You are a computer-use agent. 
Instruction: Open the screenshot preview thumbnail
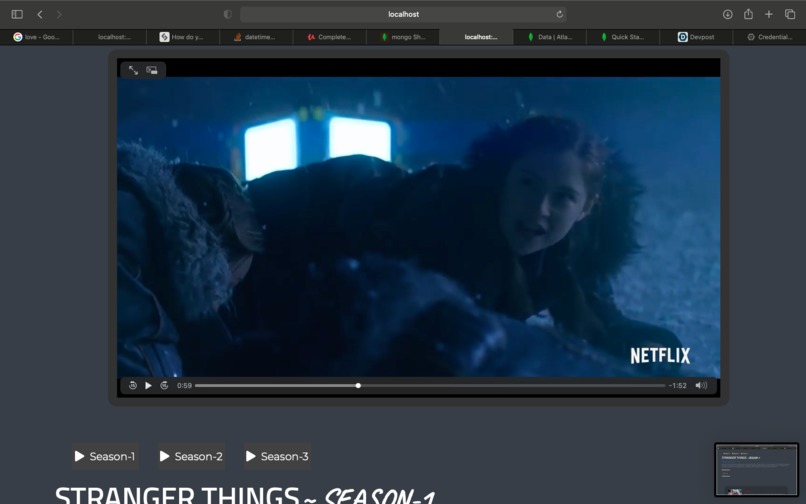756,470
